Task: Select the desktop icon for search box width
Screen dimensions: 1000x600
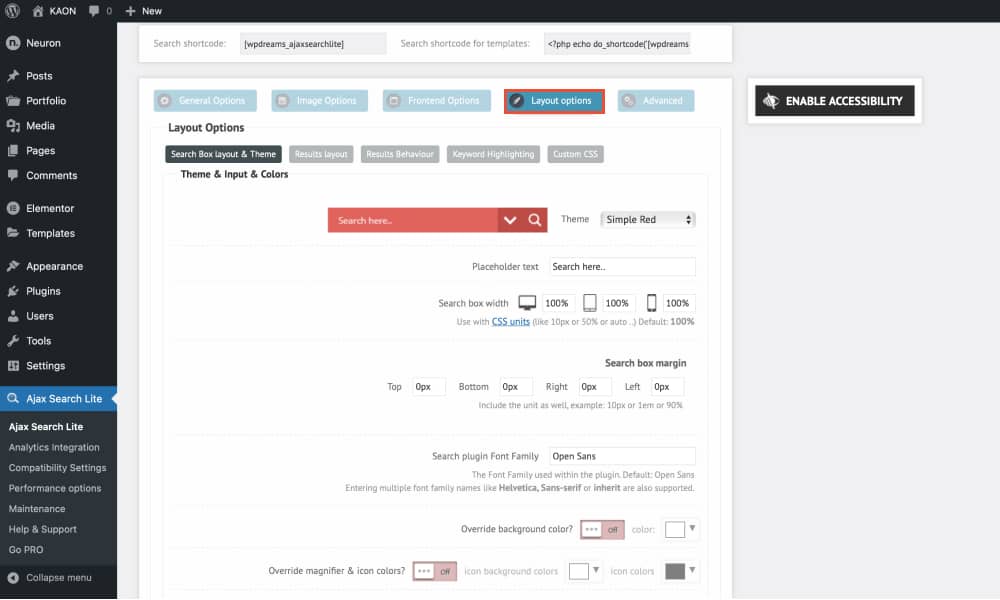Action: click(x=528, y=302)
